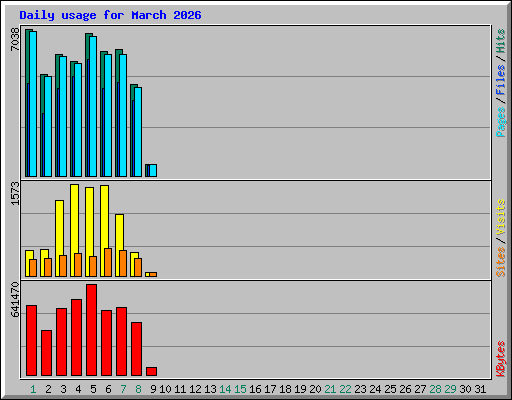Click the small red KBytes bar for day 9

coord(151,371)
